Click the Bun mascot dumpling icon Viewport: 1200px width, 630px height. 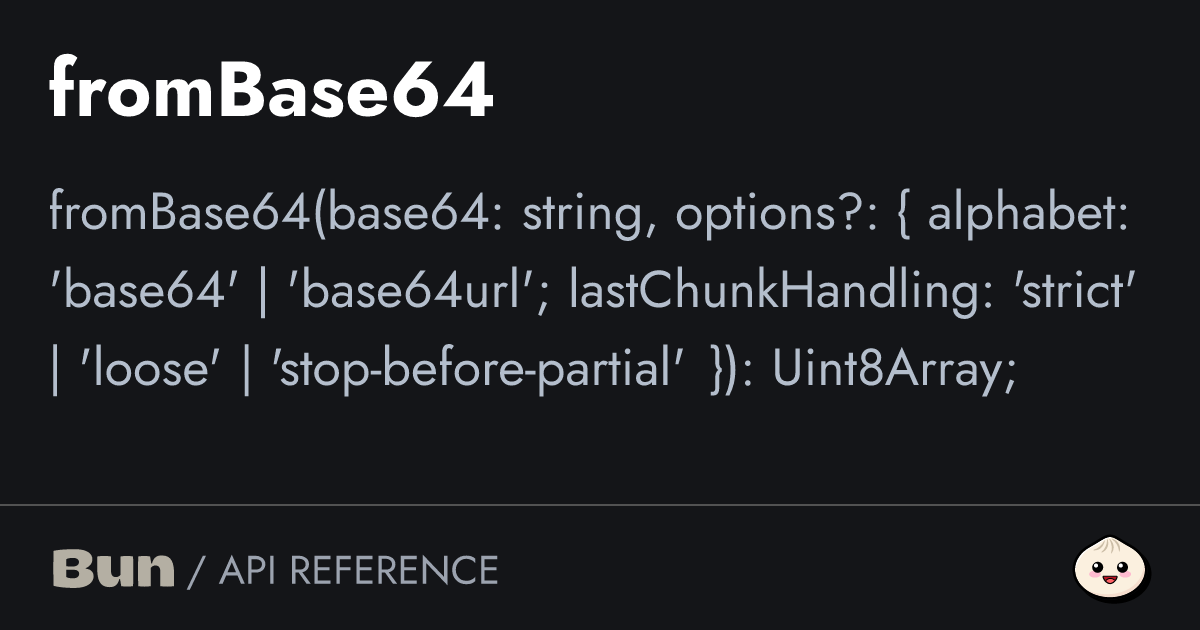tap(1110, 569)
